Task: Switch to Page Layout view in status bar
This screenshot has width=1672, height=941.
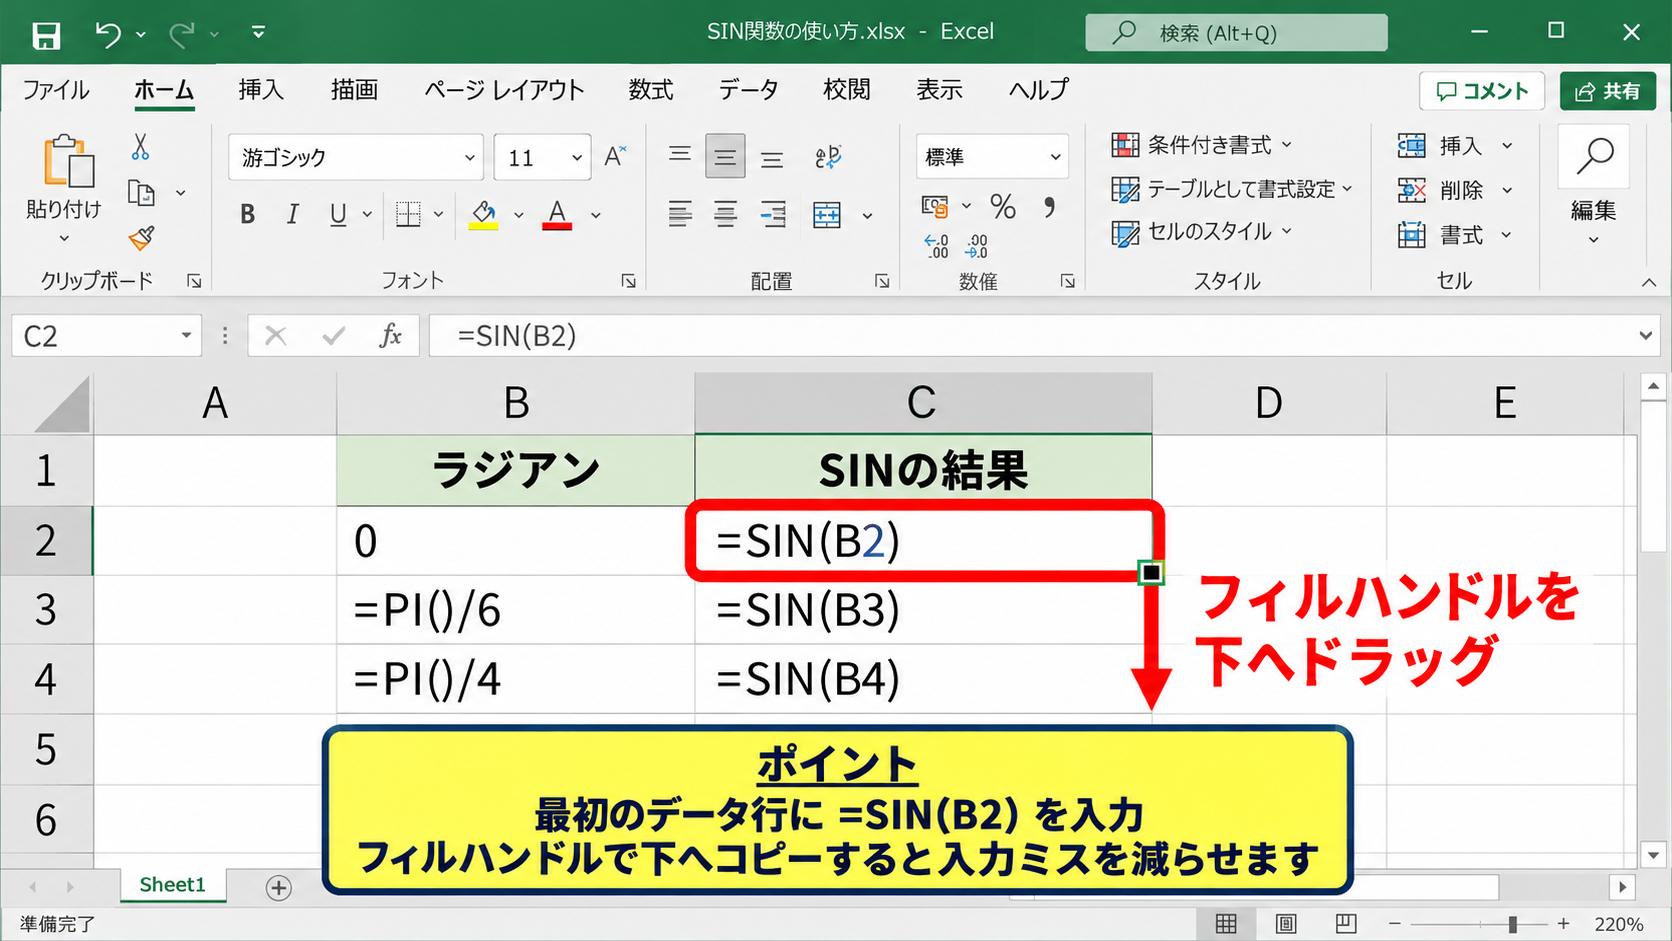Action: [1286, 924]
